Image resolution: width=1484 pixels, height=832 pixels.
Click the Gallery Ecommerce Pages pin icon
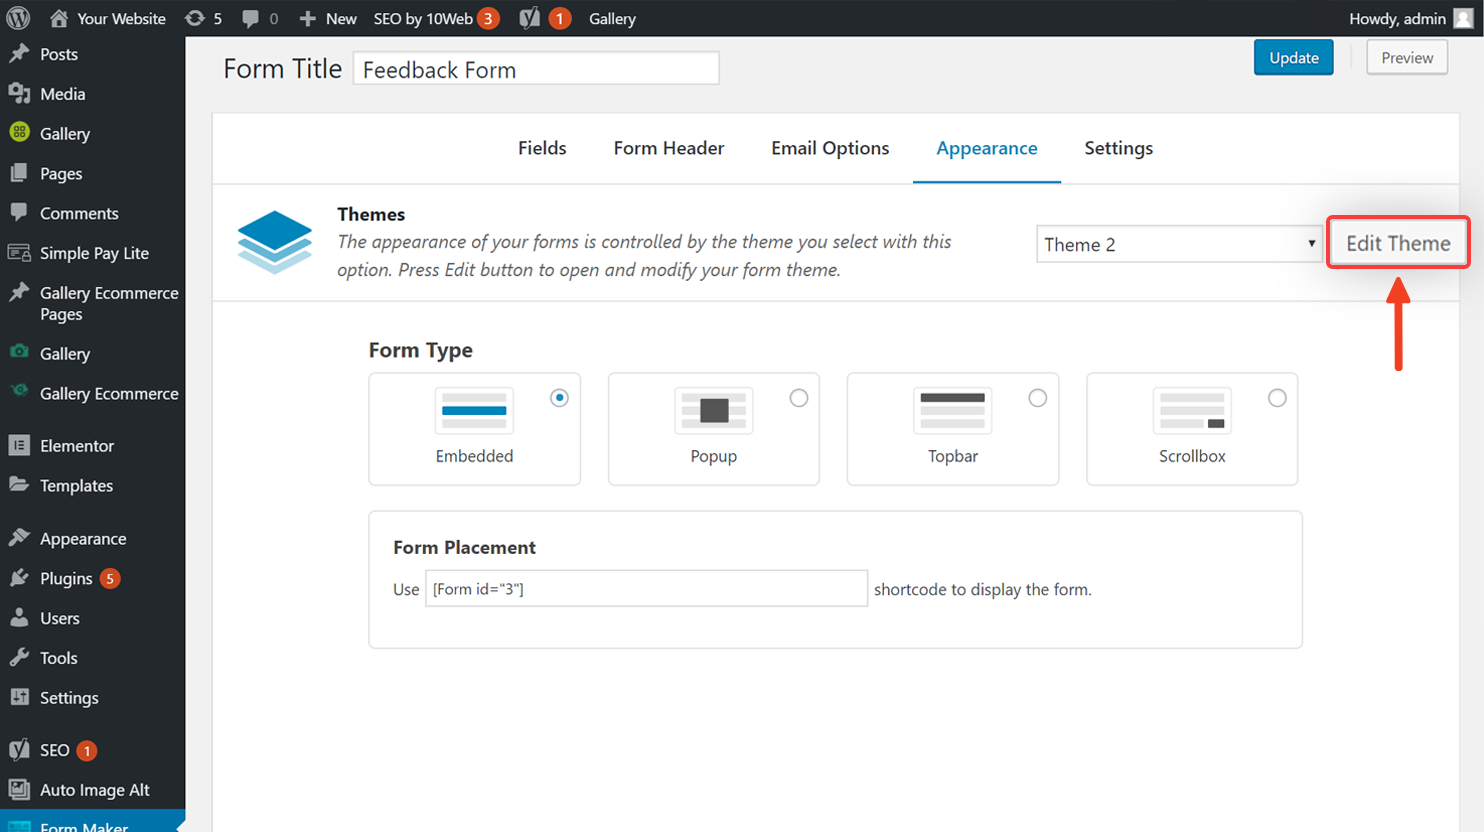(x=19, y=292)
